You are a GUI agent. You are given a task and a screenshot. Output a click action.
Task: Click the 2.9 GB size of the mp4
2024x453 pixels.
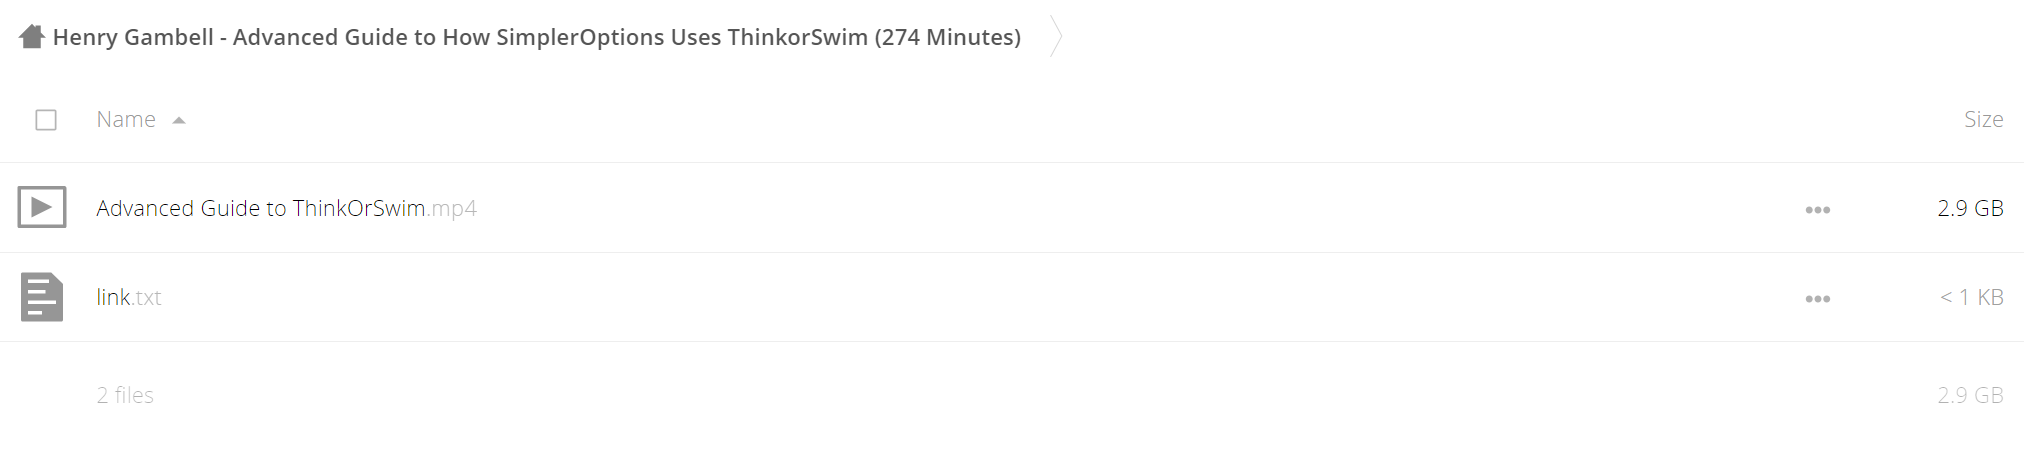click(1970, 208)
